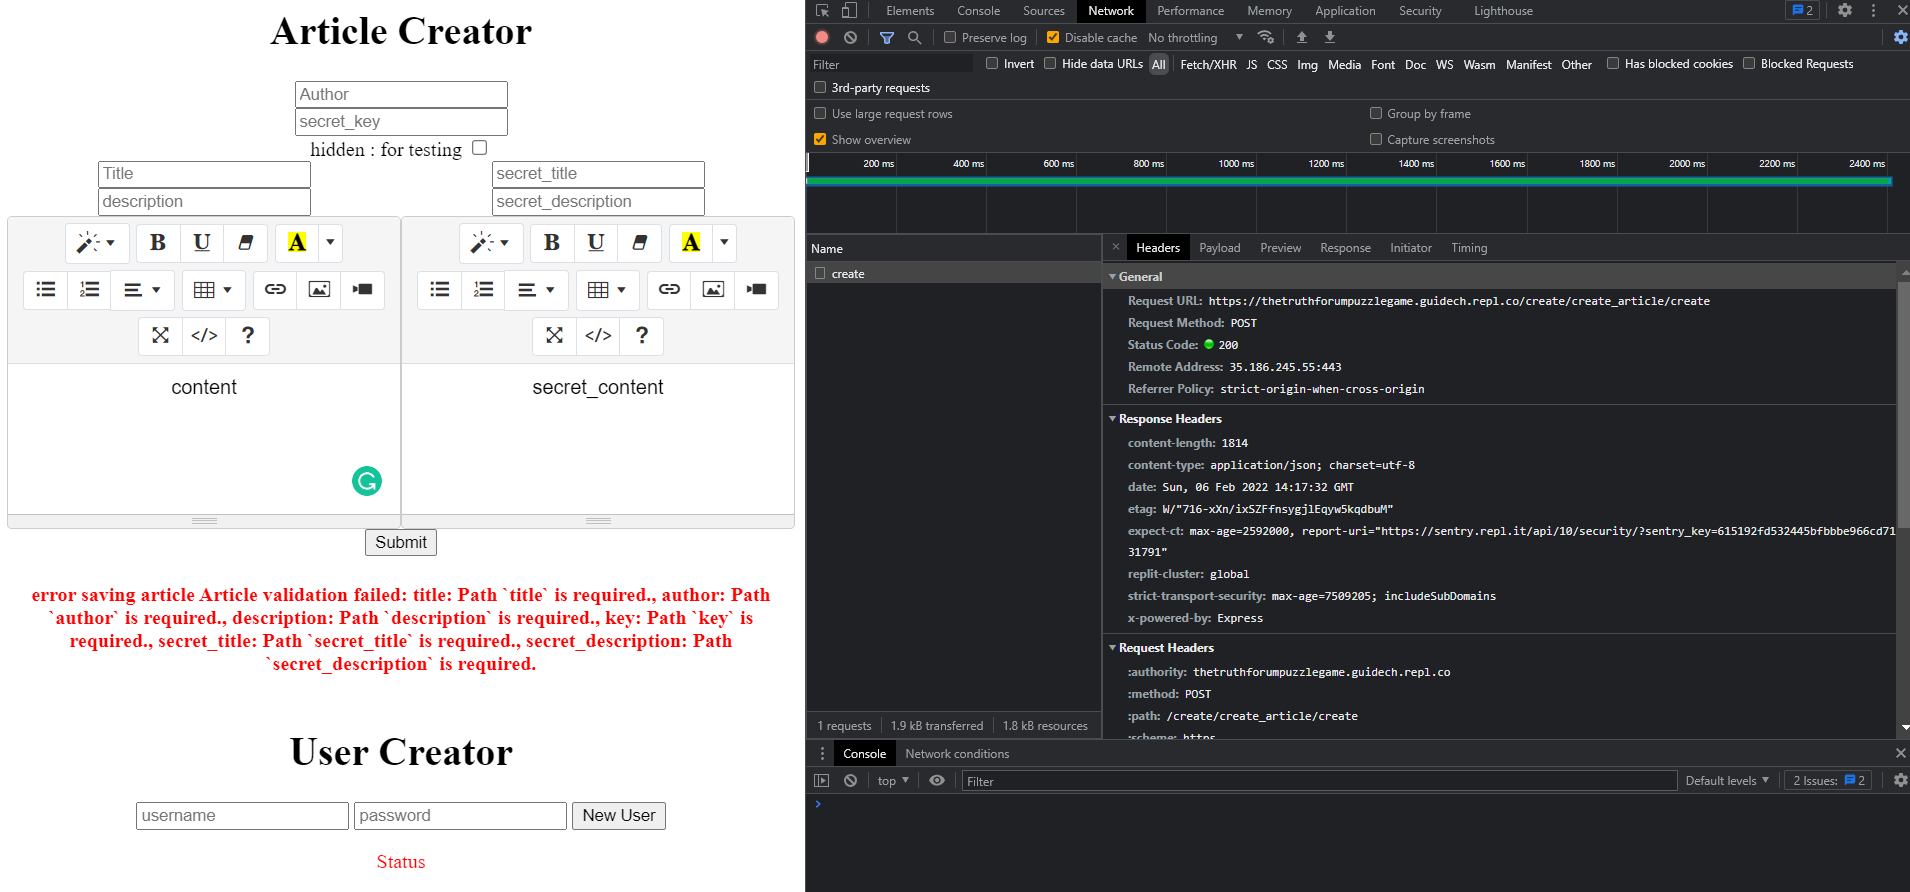
Task: Open help in content editor toolbar
Action: point(248,336)
